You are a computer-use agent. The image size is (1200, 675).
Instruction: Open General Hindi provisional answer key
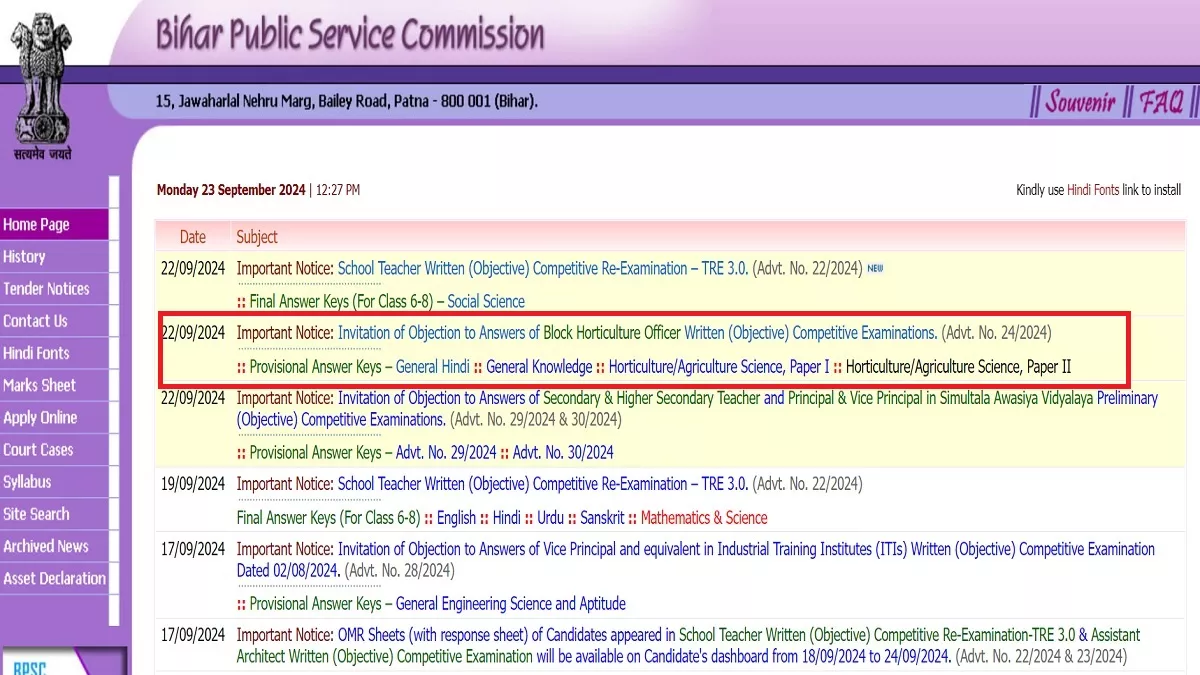tap(433, 367)
